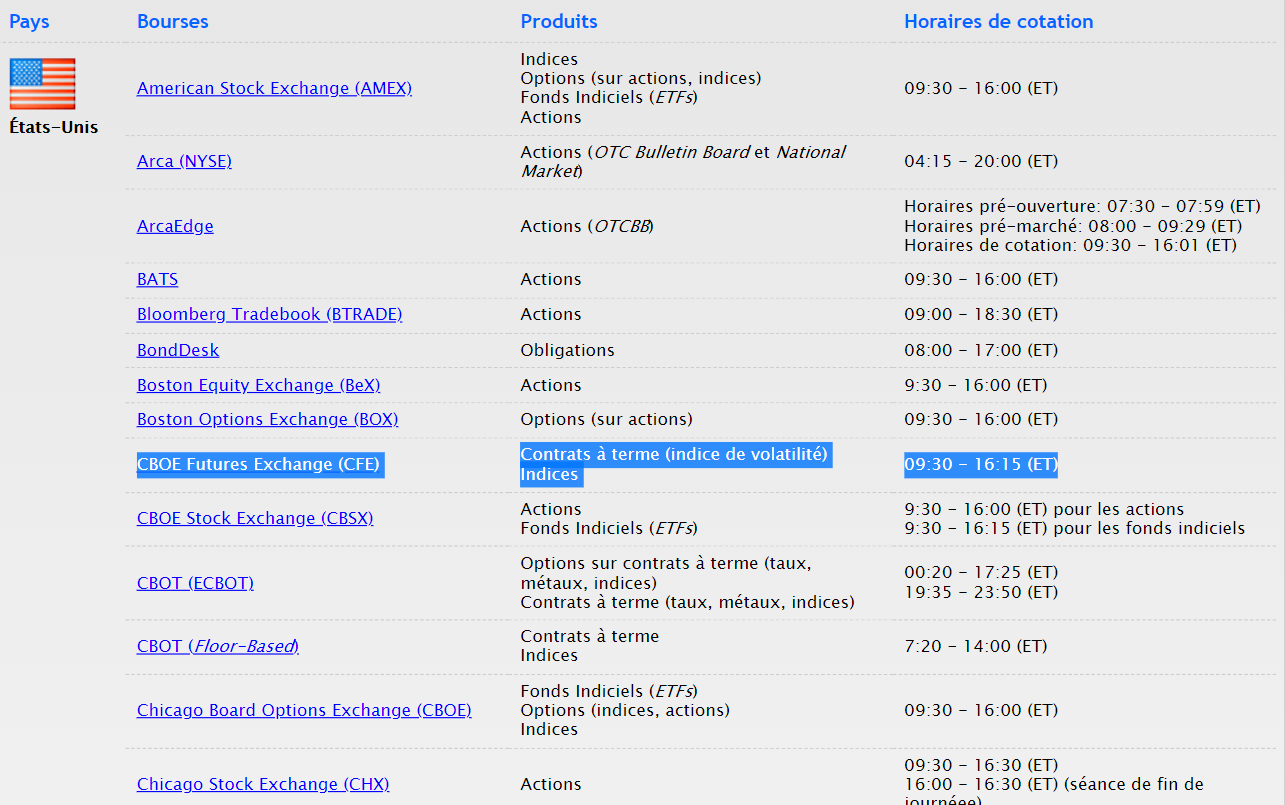Screen dimensions: 1285x805
Task: Click the Actions (OTCBB) product text
Action: point(587,226)
